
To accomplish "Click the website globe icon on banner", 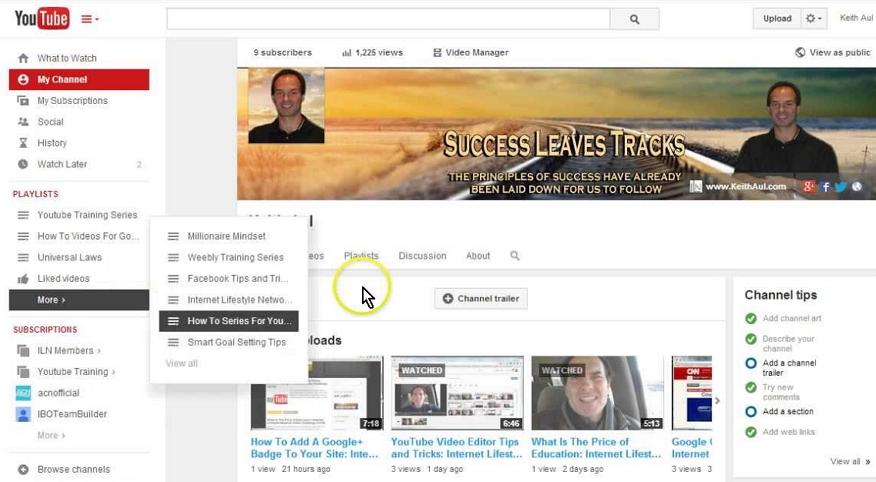I will pos(857,187).
